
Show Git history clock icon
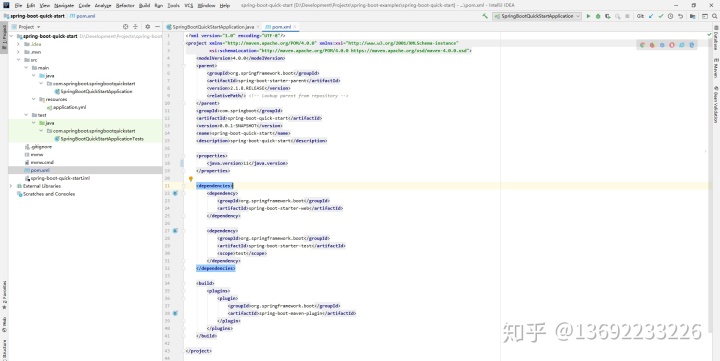point(670,16)
